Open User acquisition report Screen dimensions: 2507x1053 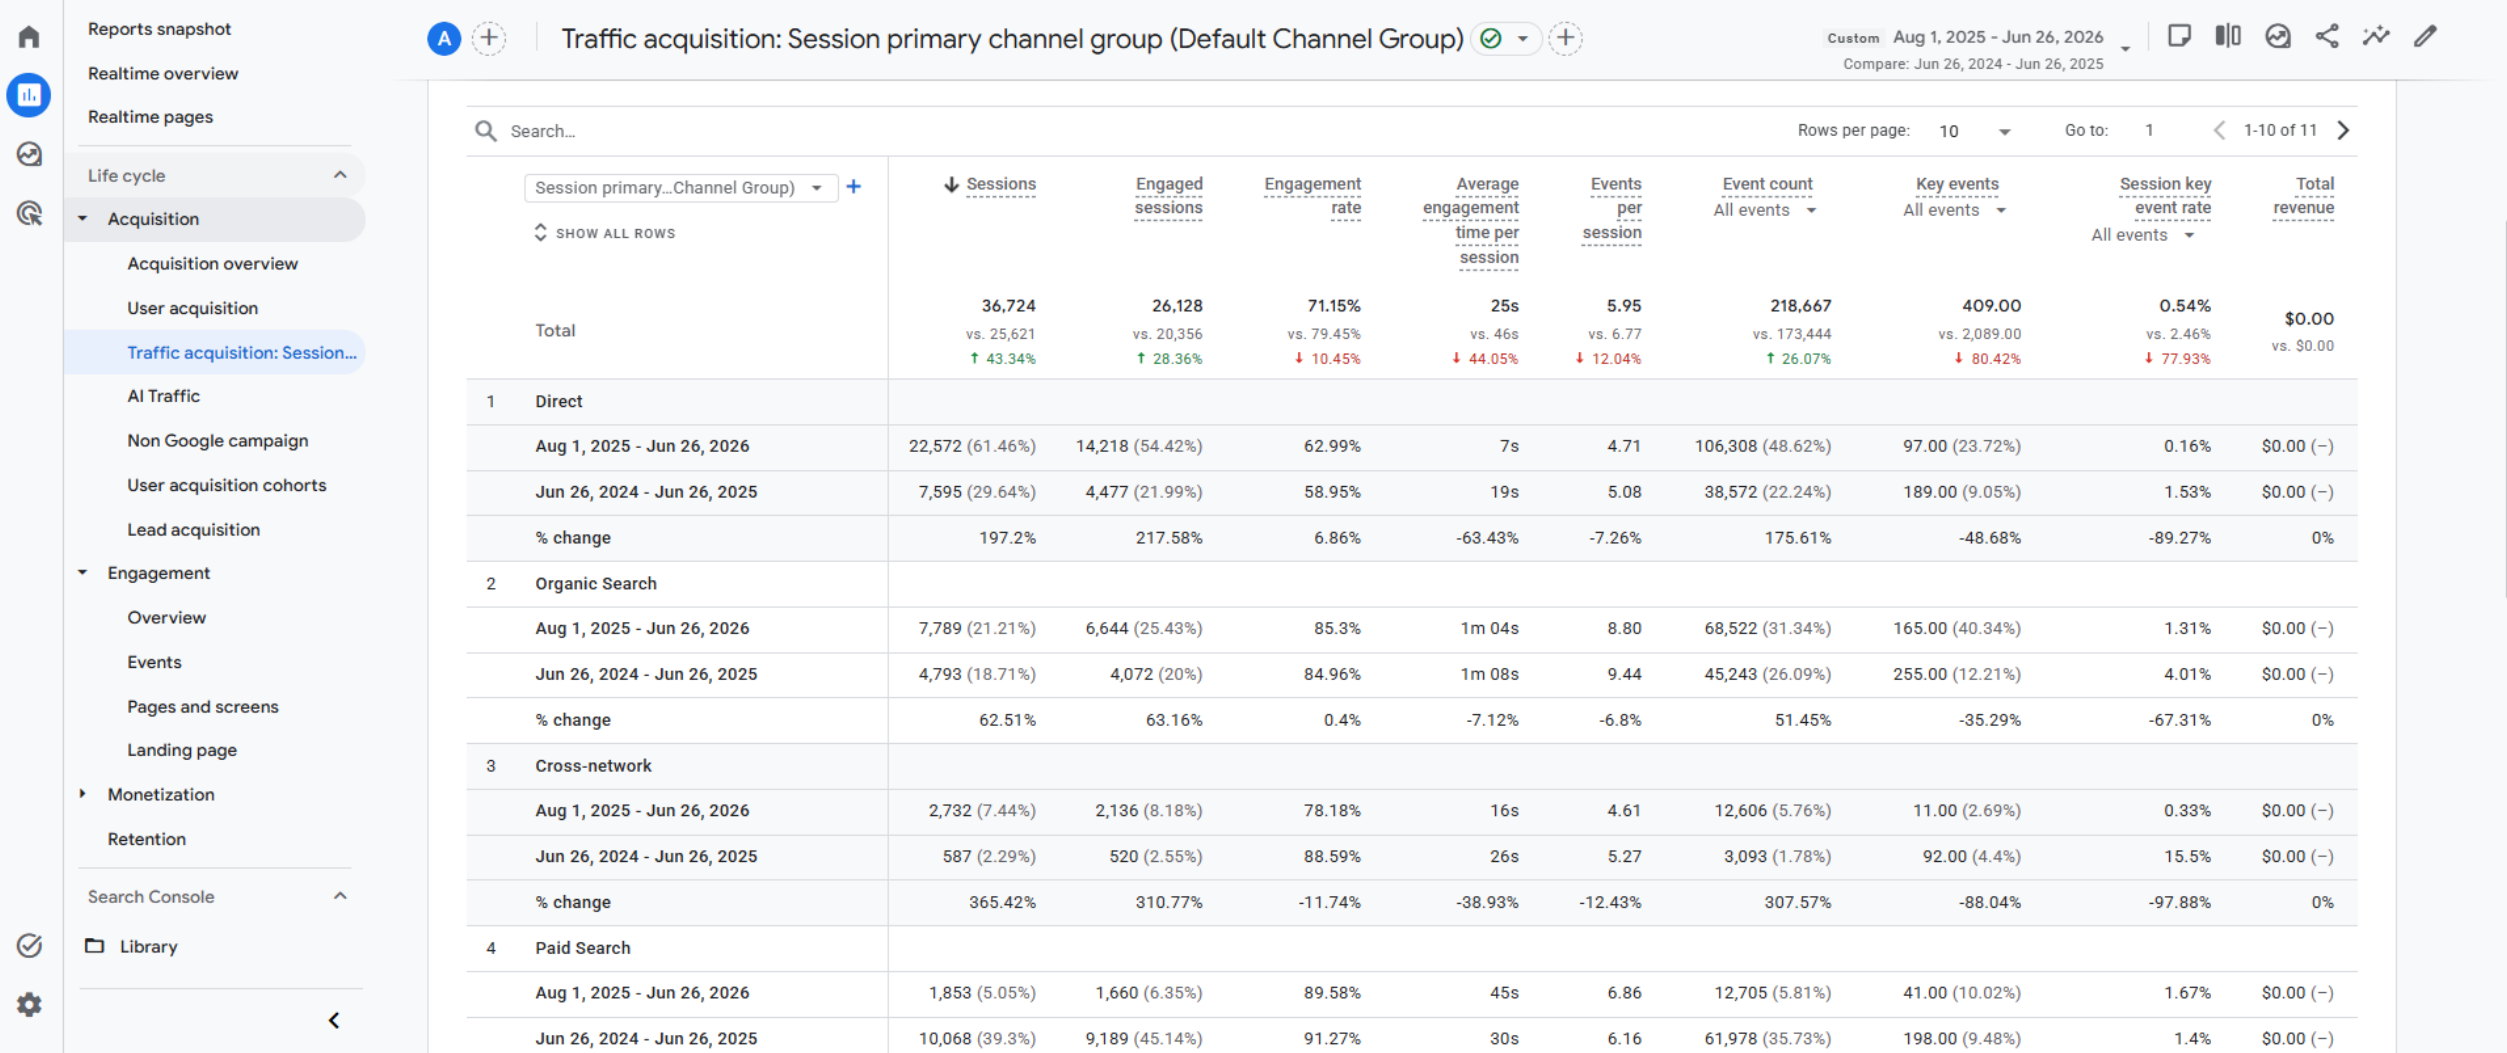192,308
